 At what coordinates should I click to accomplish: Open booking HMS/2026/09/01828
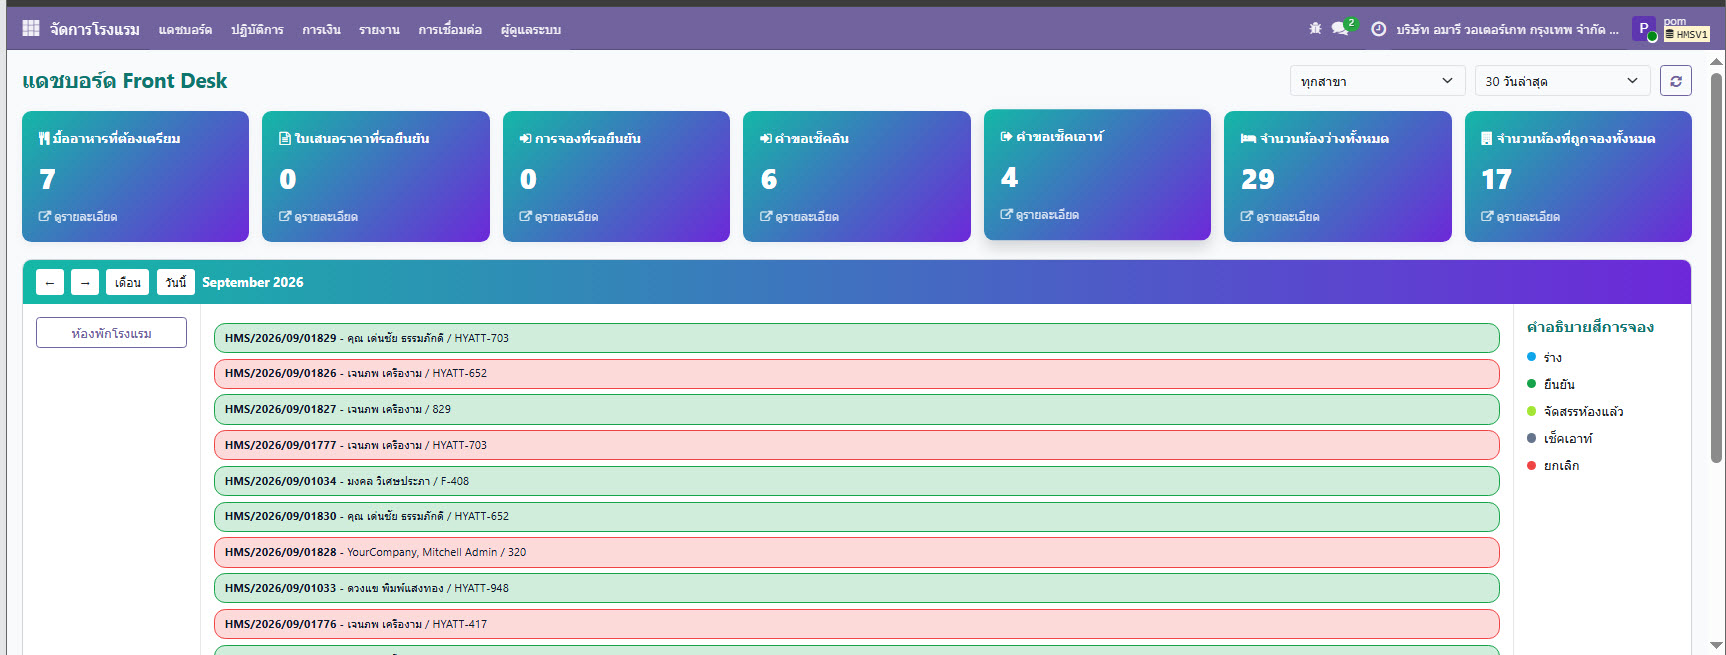click(x=856, y=552)
